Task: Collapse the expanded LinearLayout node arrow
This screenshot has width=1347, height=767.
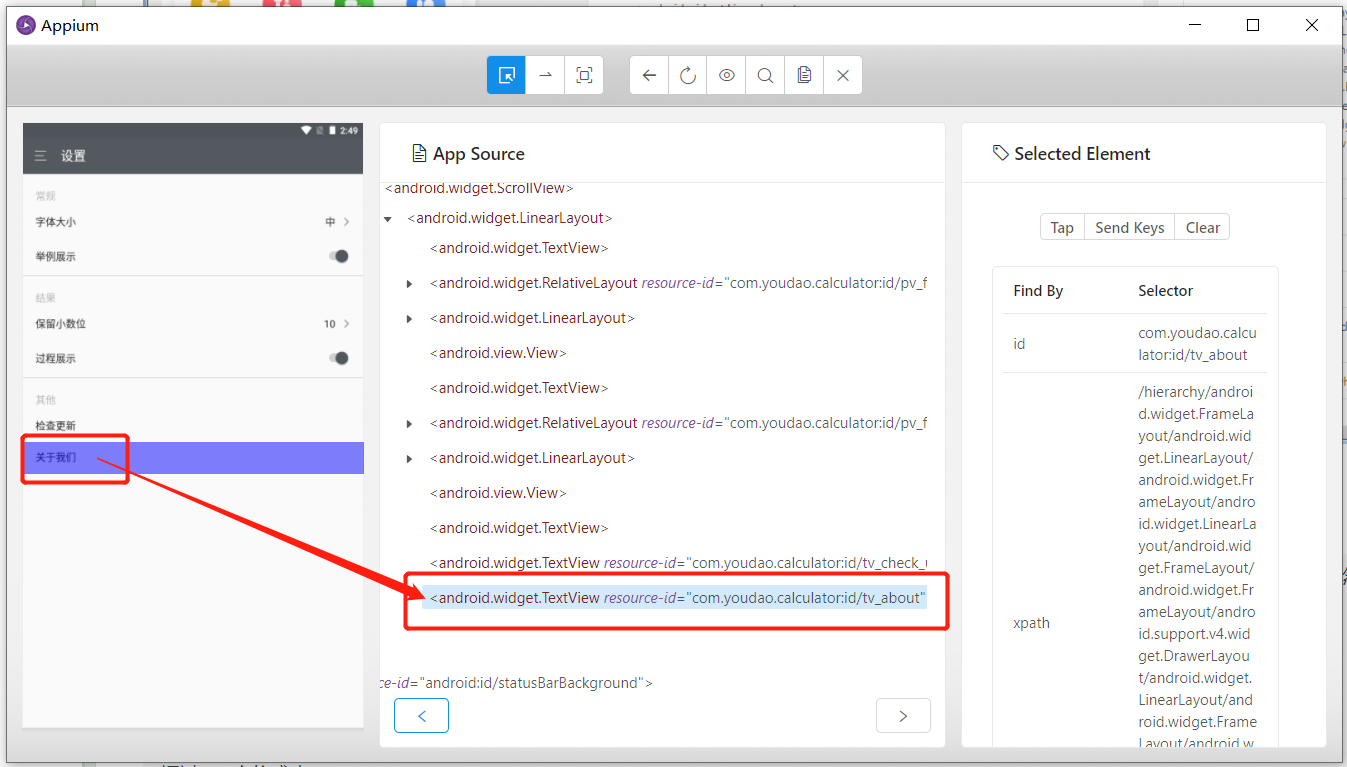Action: pos(388,218)
